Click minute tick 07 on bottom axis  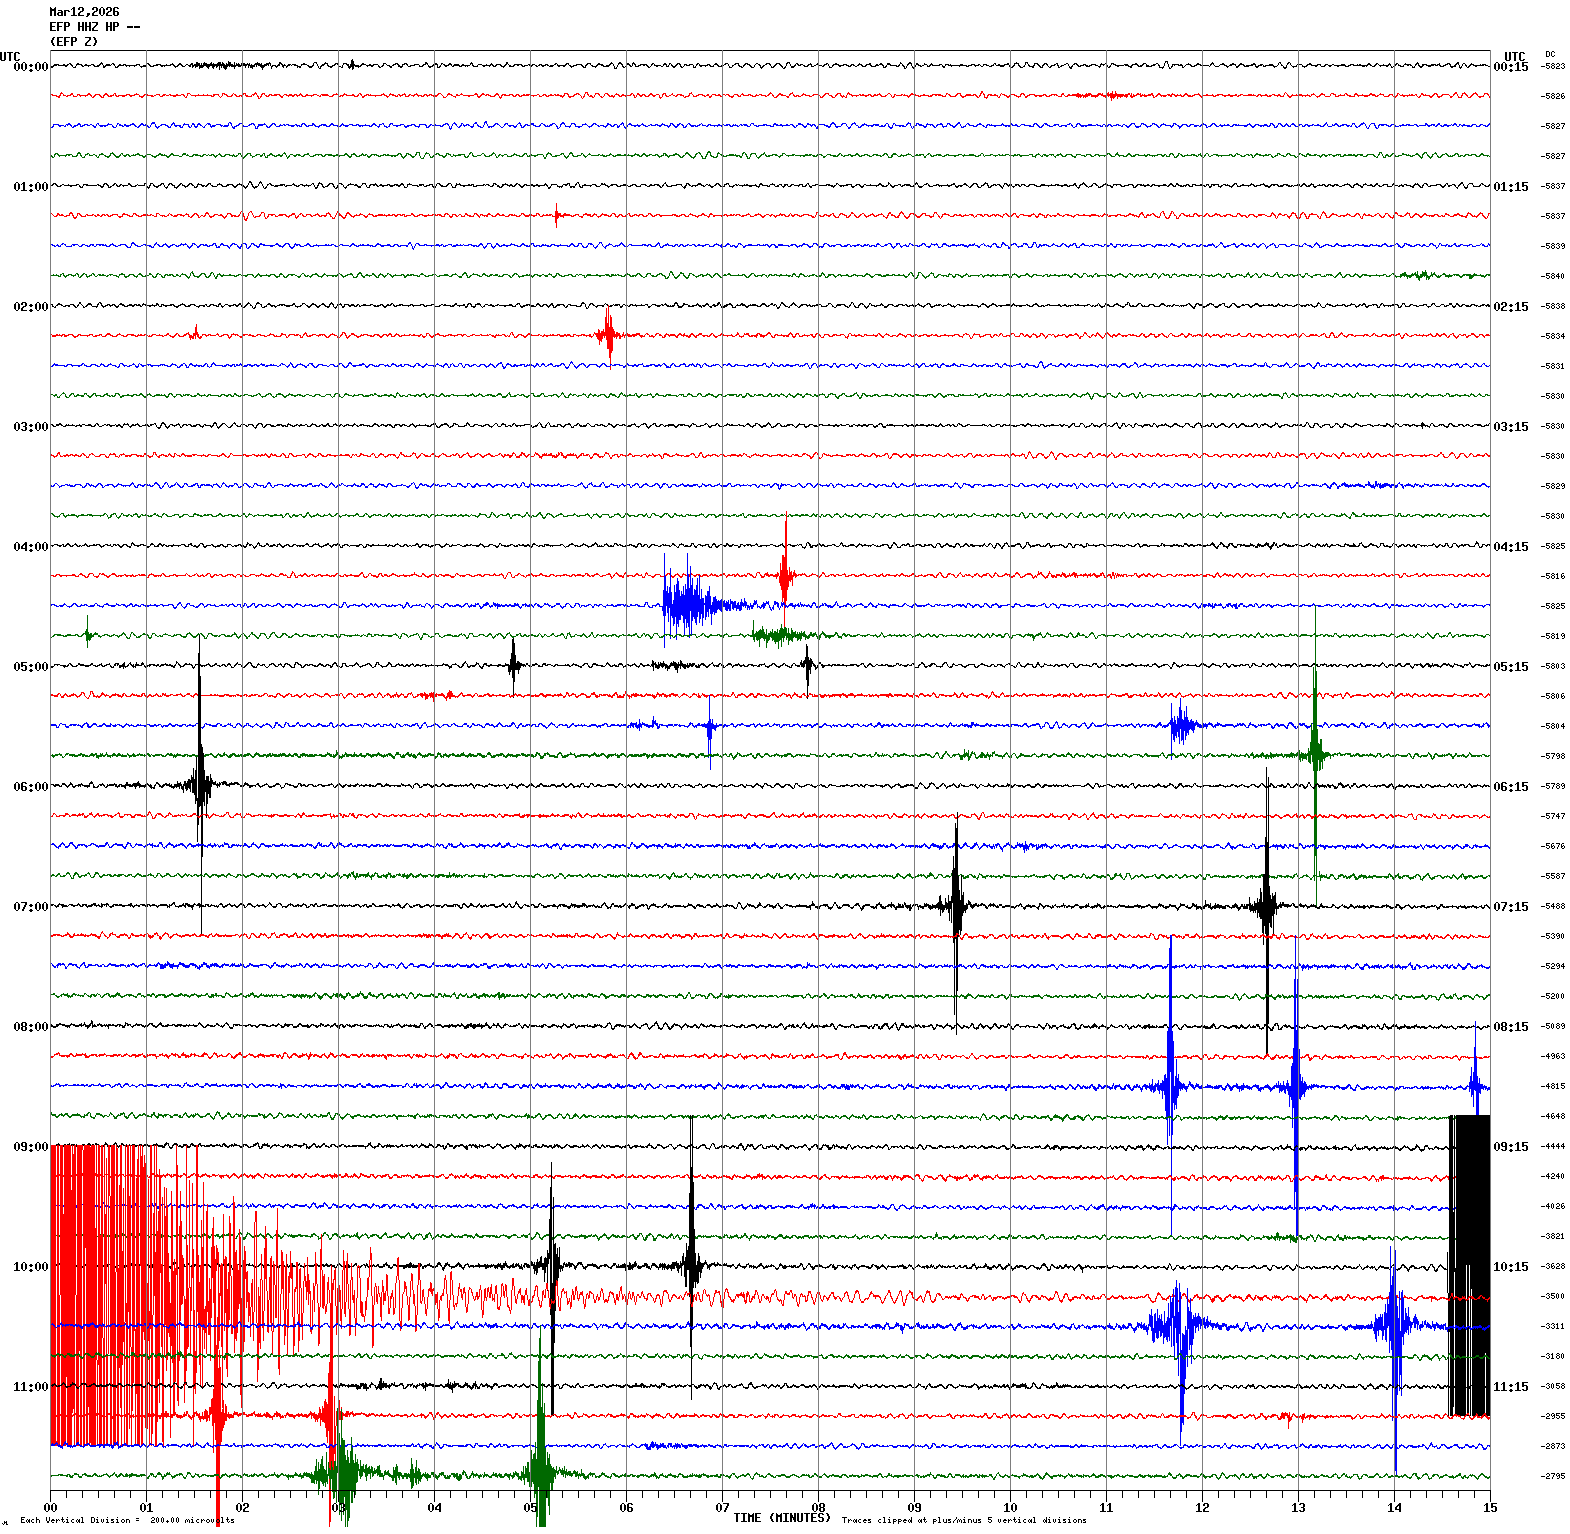point(722,1508)
